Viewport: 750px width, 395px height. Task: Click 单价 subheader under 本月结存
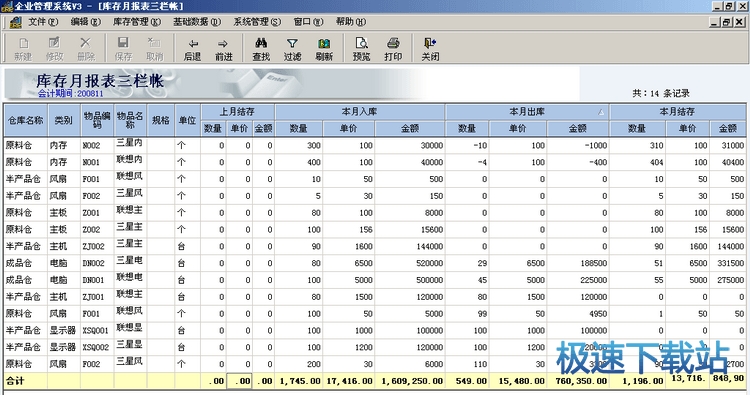pyautogui.click(x=687, y=128)
